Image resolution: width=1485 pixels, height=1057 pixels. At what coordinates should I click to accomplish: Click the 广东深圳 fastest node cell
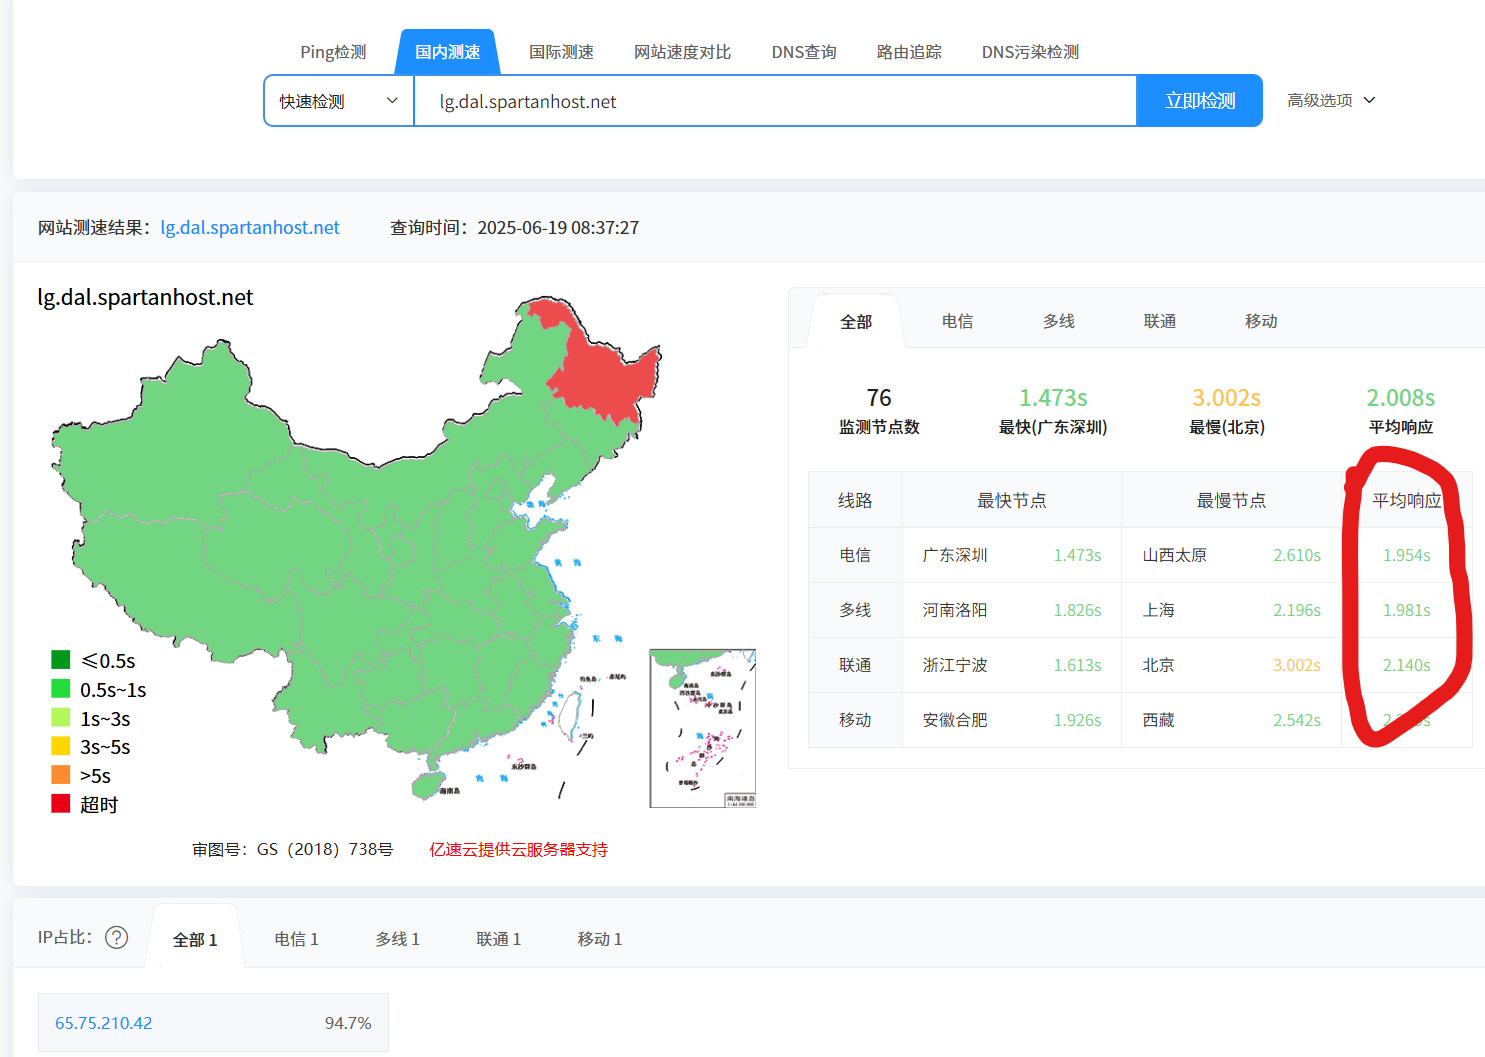(955, 555)
